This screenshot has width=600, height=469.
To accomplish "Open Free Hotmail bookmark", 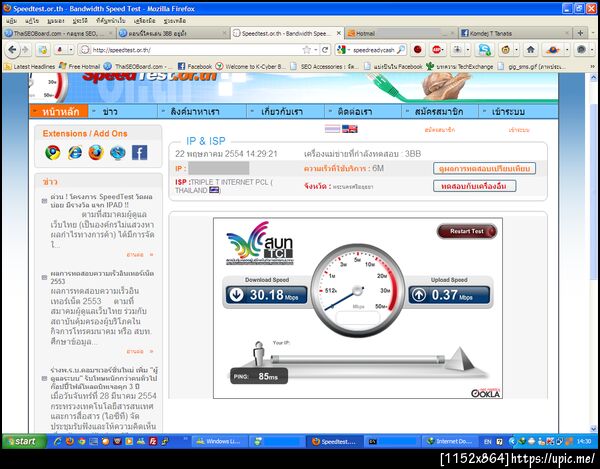I will [79, 67].
